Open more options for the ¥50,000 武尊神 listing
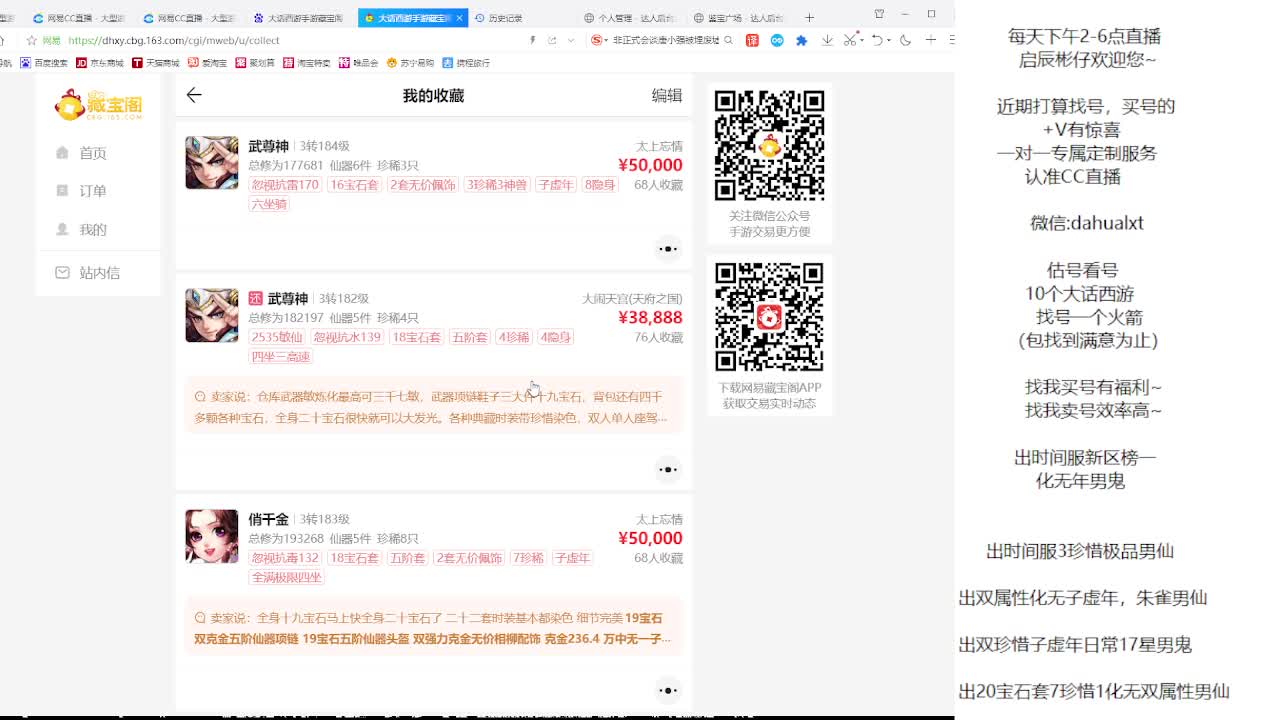Screen dimensions: 1280x720 pos(667,249)
